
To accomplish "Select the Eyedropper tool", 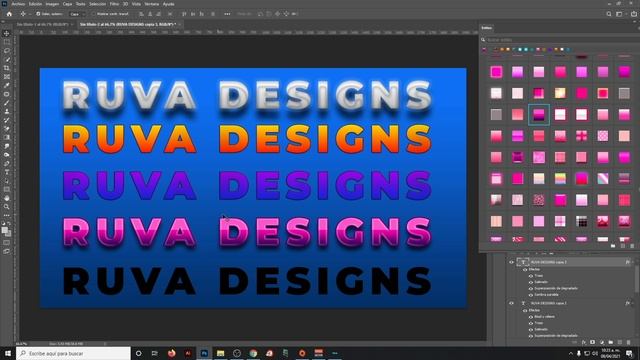I will pyautogui.click(x=7, y=85).
